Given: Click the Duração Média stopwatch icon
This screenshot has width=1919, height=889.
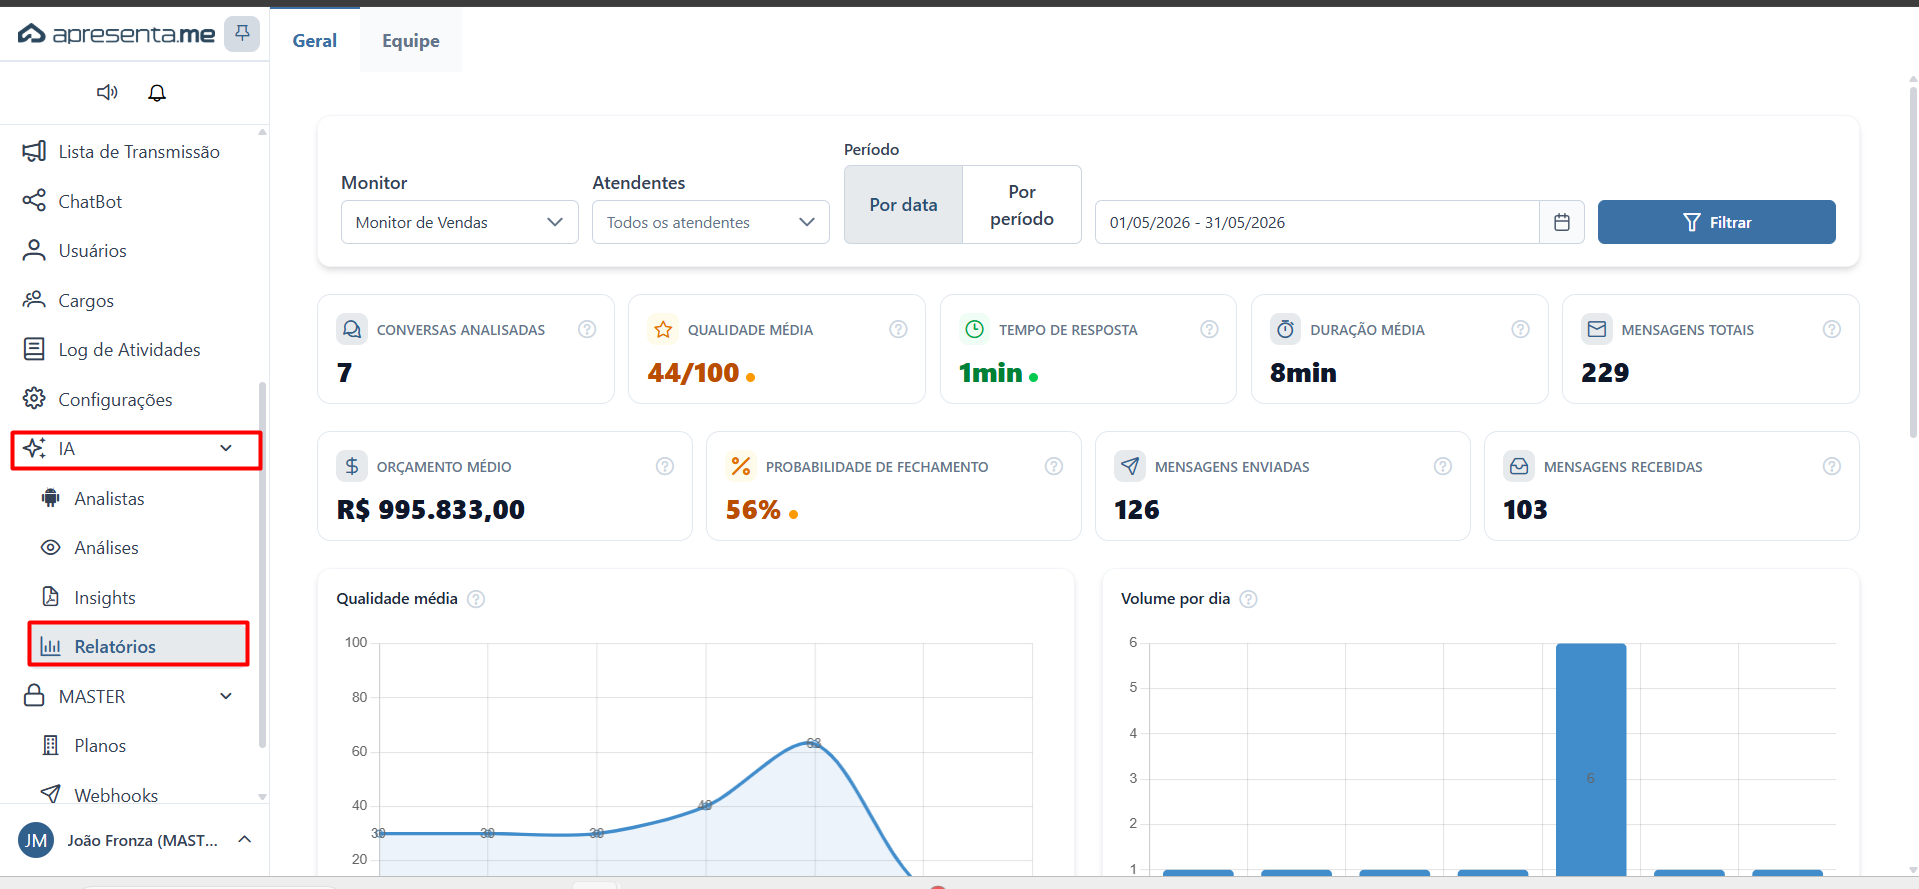Looking at the screenshot, I should (1285, 329).
